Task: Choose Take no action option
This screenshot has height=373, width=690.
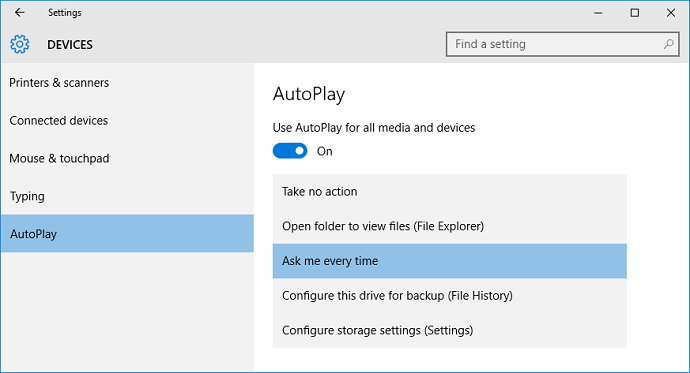Action: (x=450, y=192)
